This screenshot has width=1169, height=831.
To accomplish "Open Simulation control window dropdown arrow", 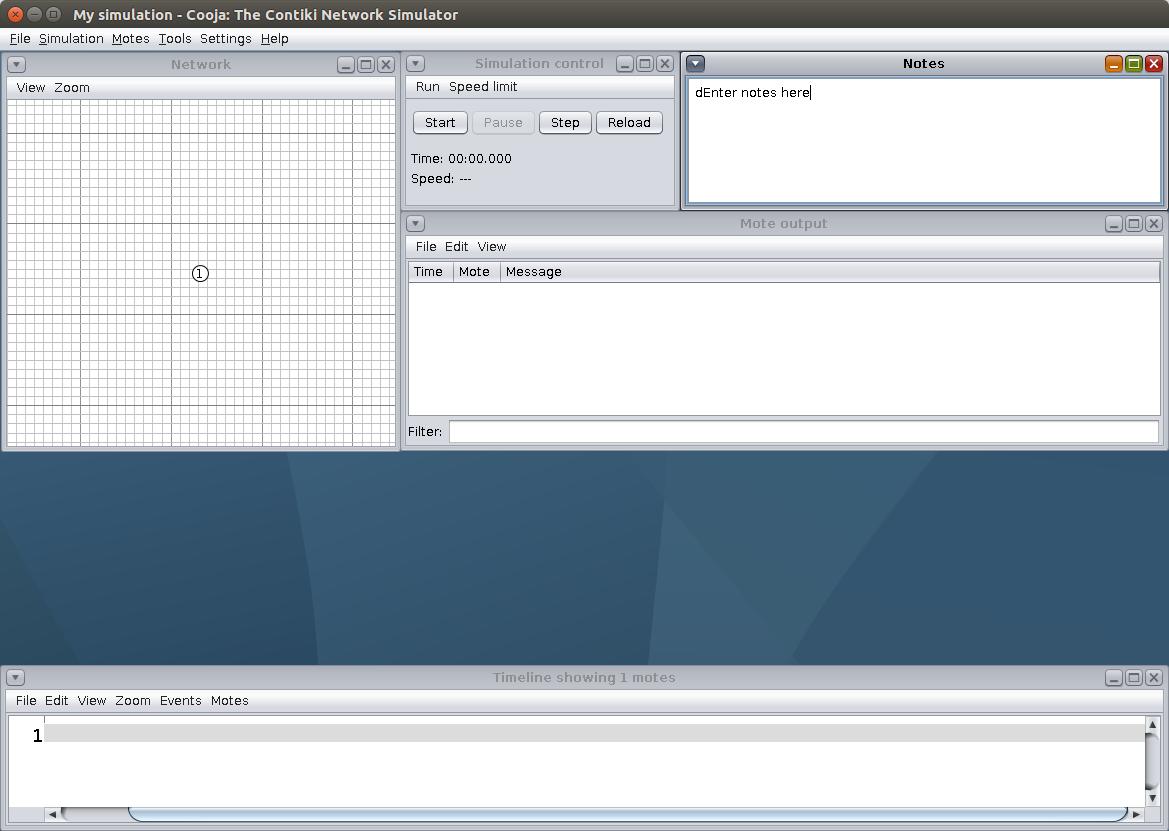I will coord(416,64).
